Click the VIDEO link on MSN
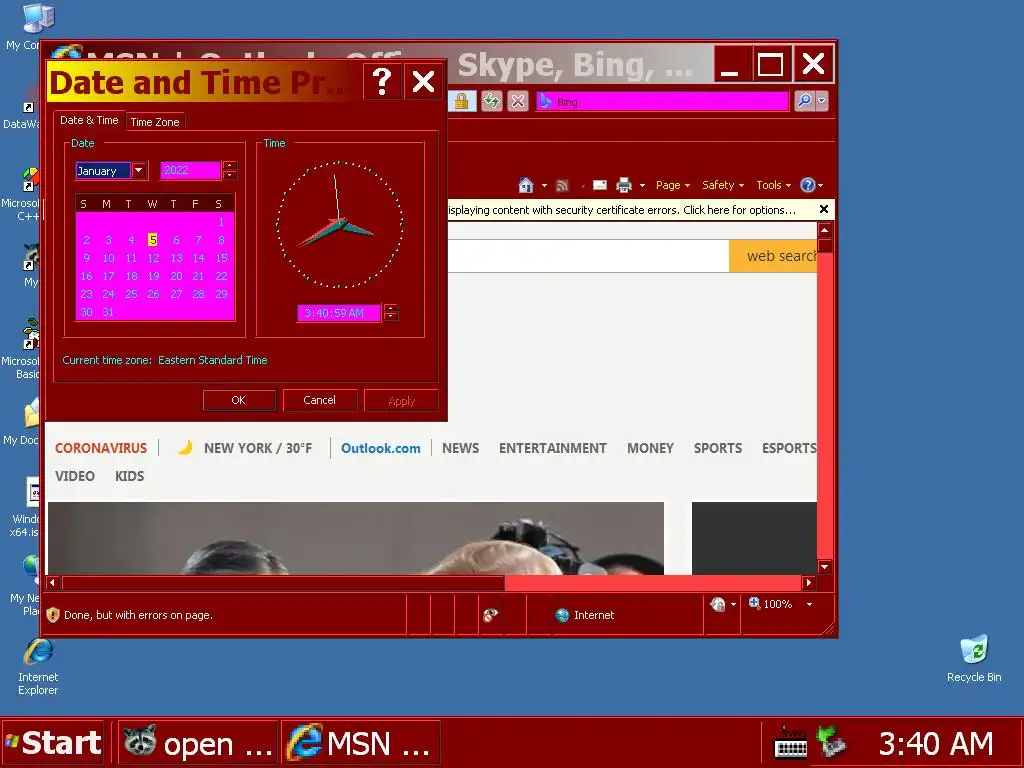 74,477
